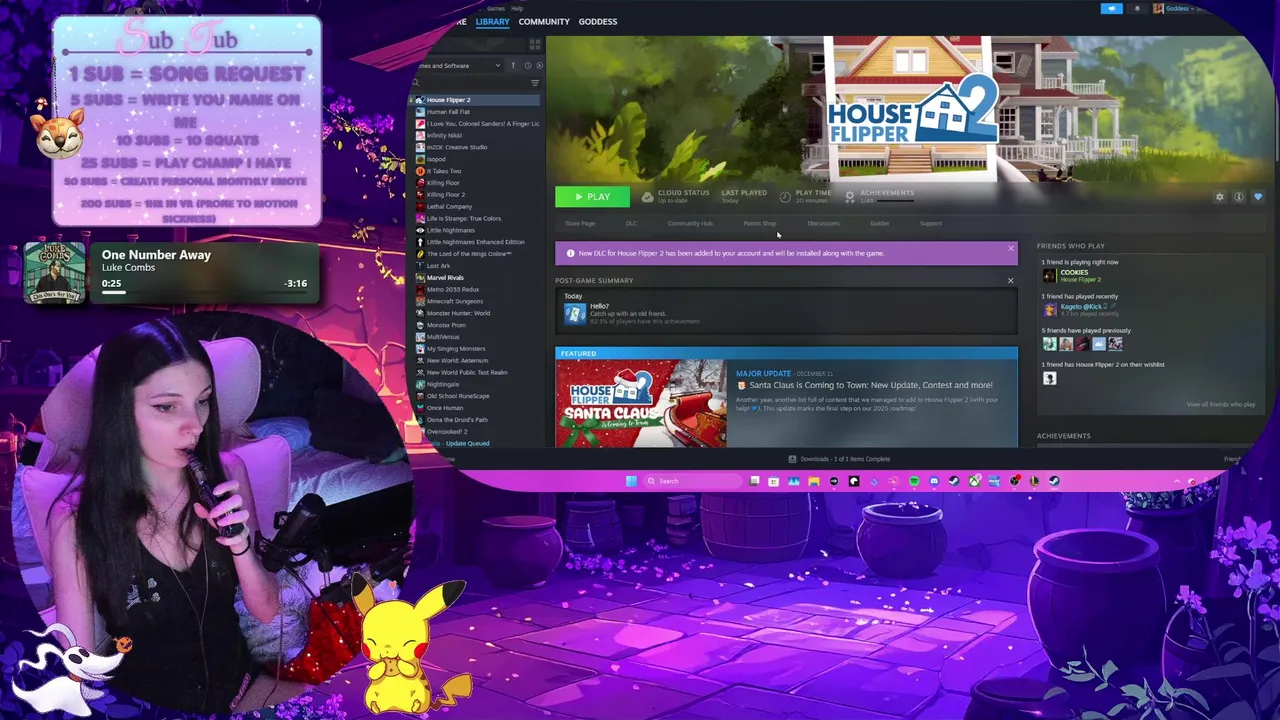The height and width of the screenshot is (720, 1280).
Task: Open Spotify from the taskbar
Action: click(x=914, y=481)
